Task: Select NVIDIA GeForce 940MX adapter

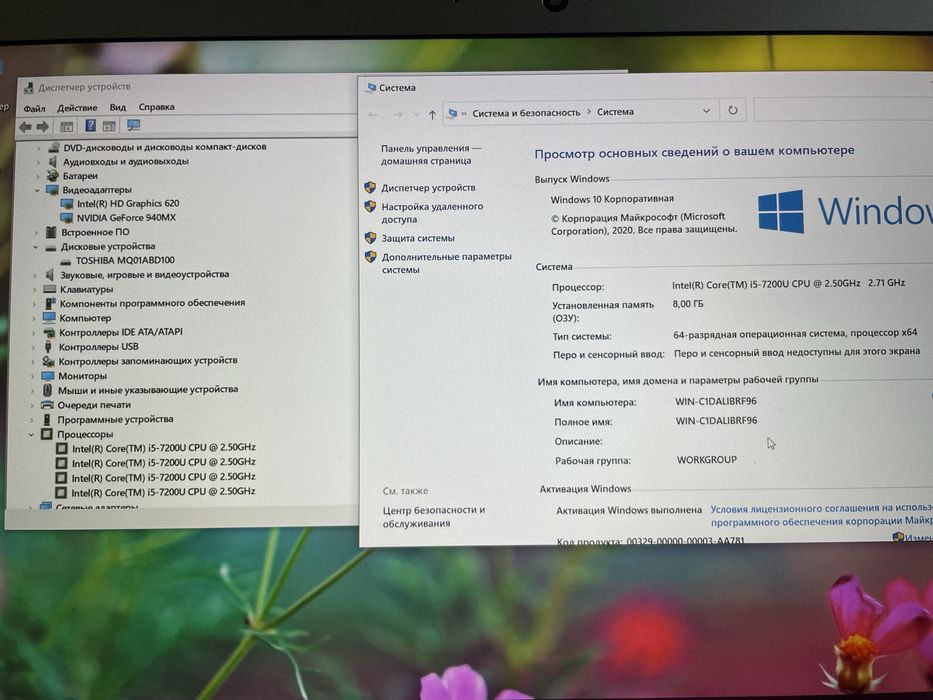Action: click(126, 218)
